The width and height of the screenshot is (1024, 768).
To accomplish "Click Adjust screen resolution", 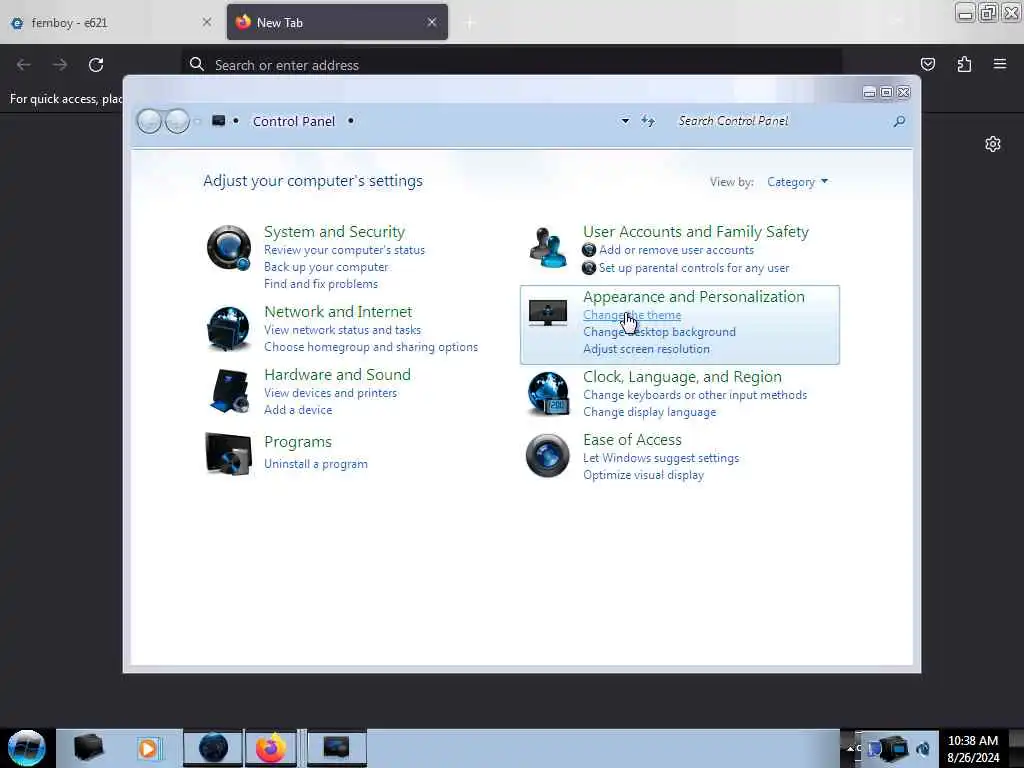I will (646, 349).
